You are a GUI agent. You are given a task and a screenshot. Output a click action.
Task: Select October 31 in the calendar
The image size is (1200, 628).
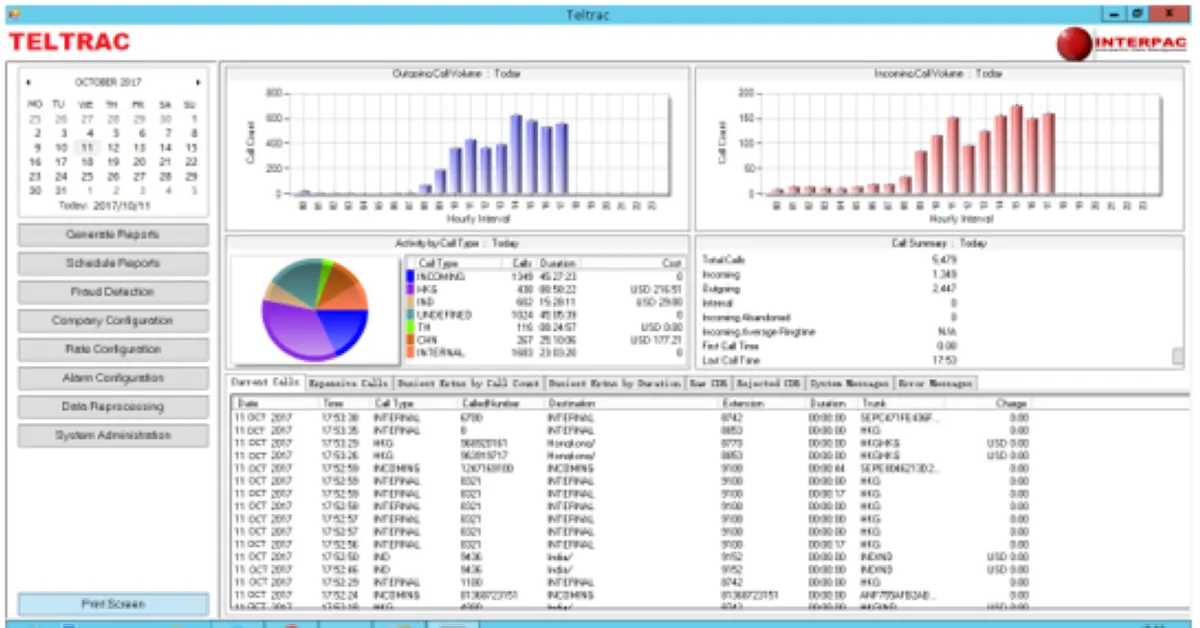click(x=61, y=190)
